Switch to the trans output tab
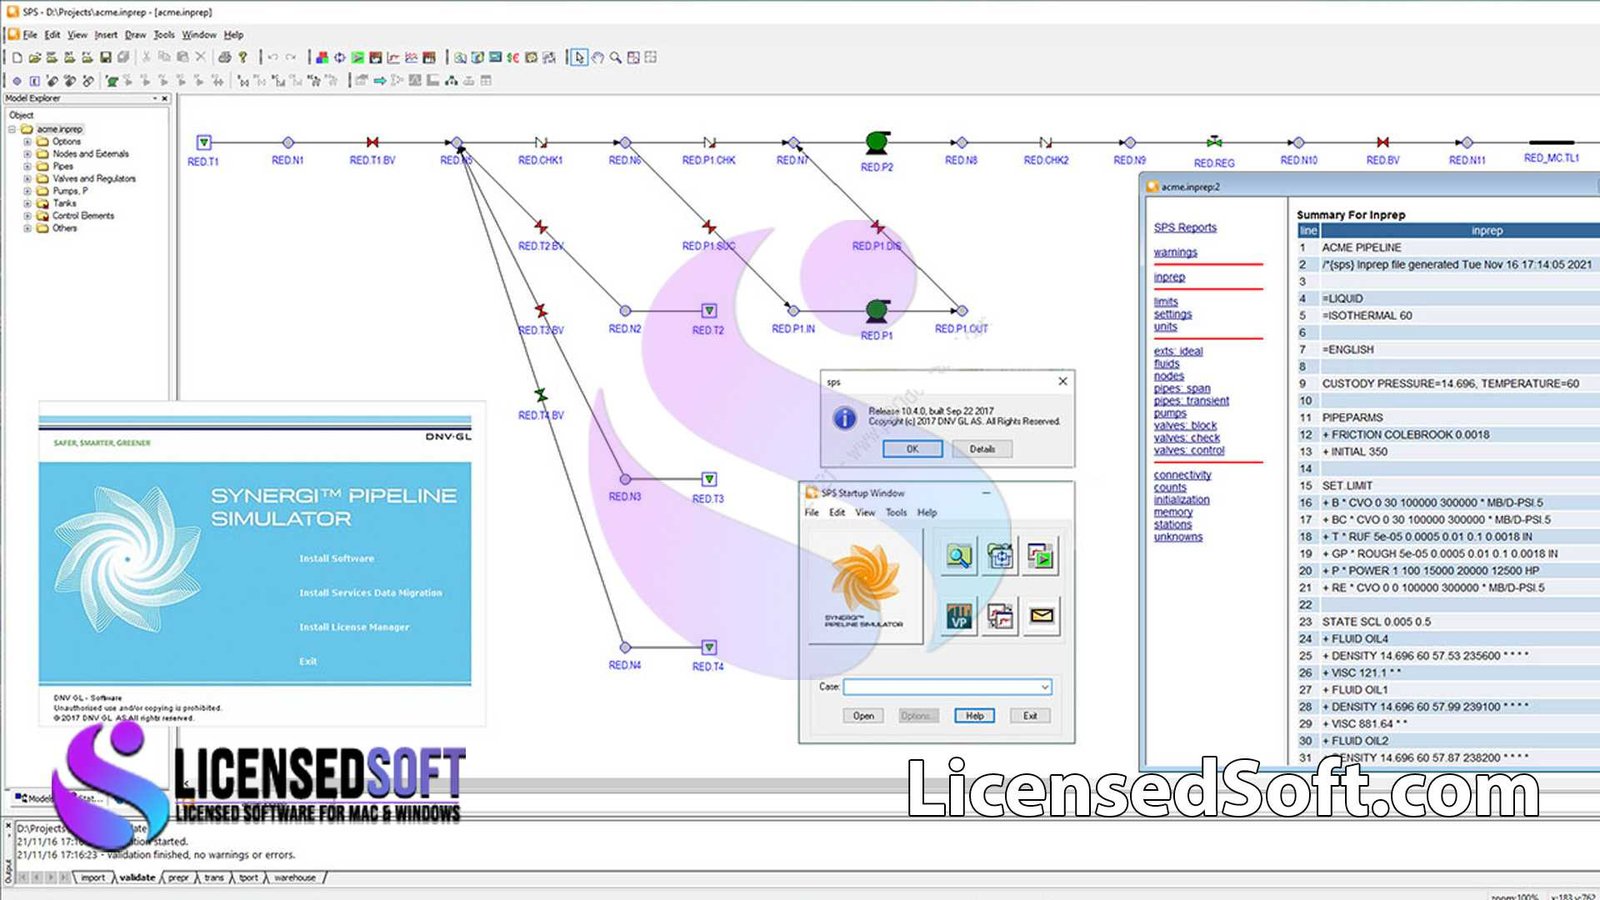1600x900 pixels. 214,878
